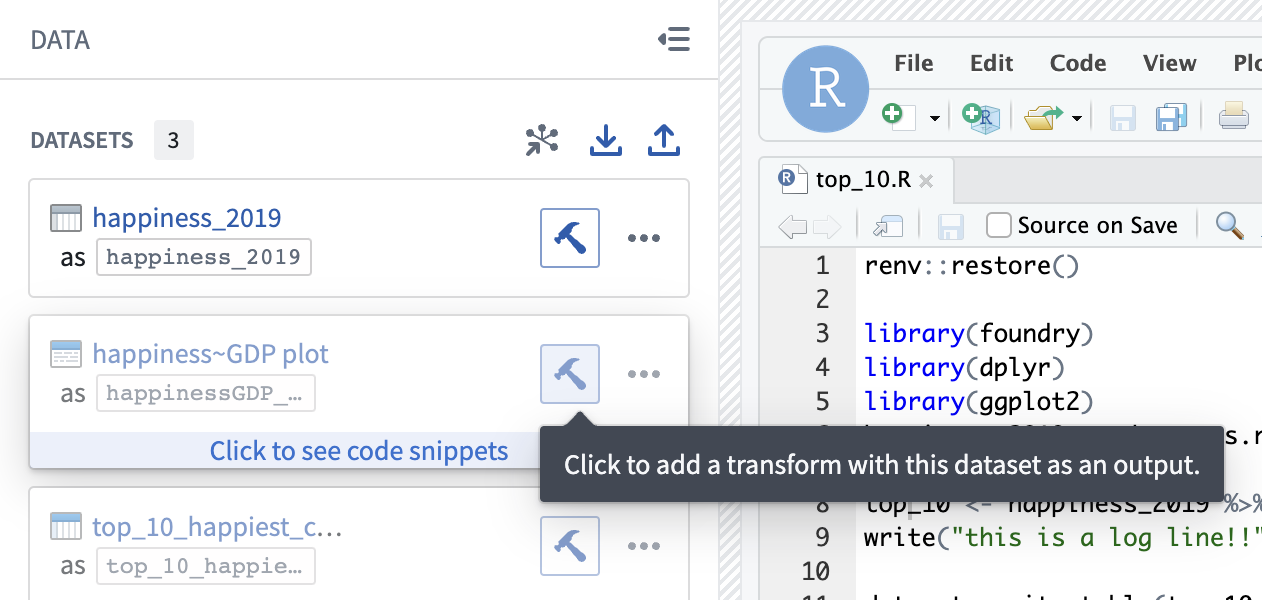Select the top_10.R editor tab
Image resolution: width=1262 pixels, height=600 pixels.
tap(857, 180)
